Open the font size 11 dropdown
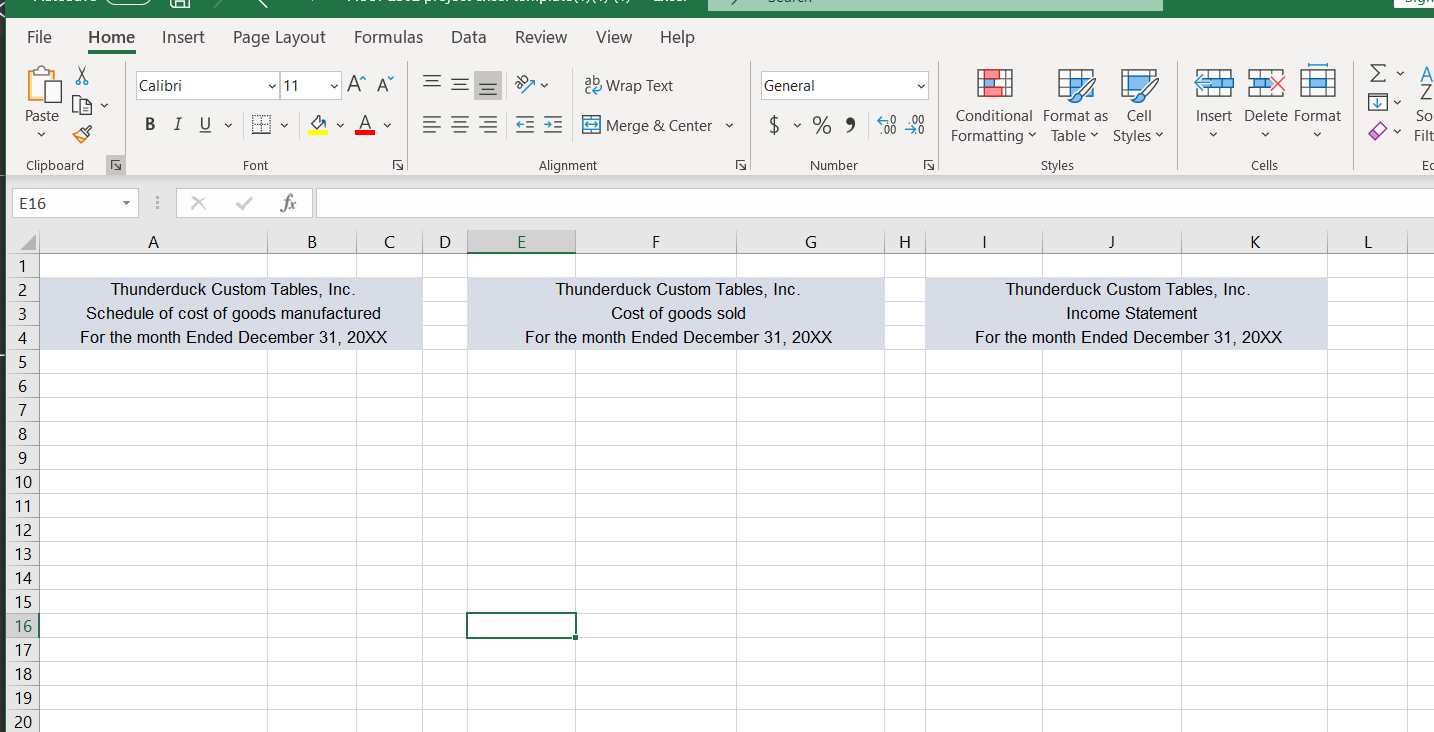 [x=334, y=86]
